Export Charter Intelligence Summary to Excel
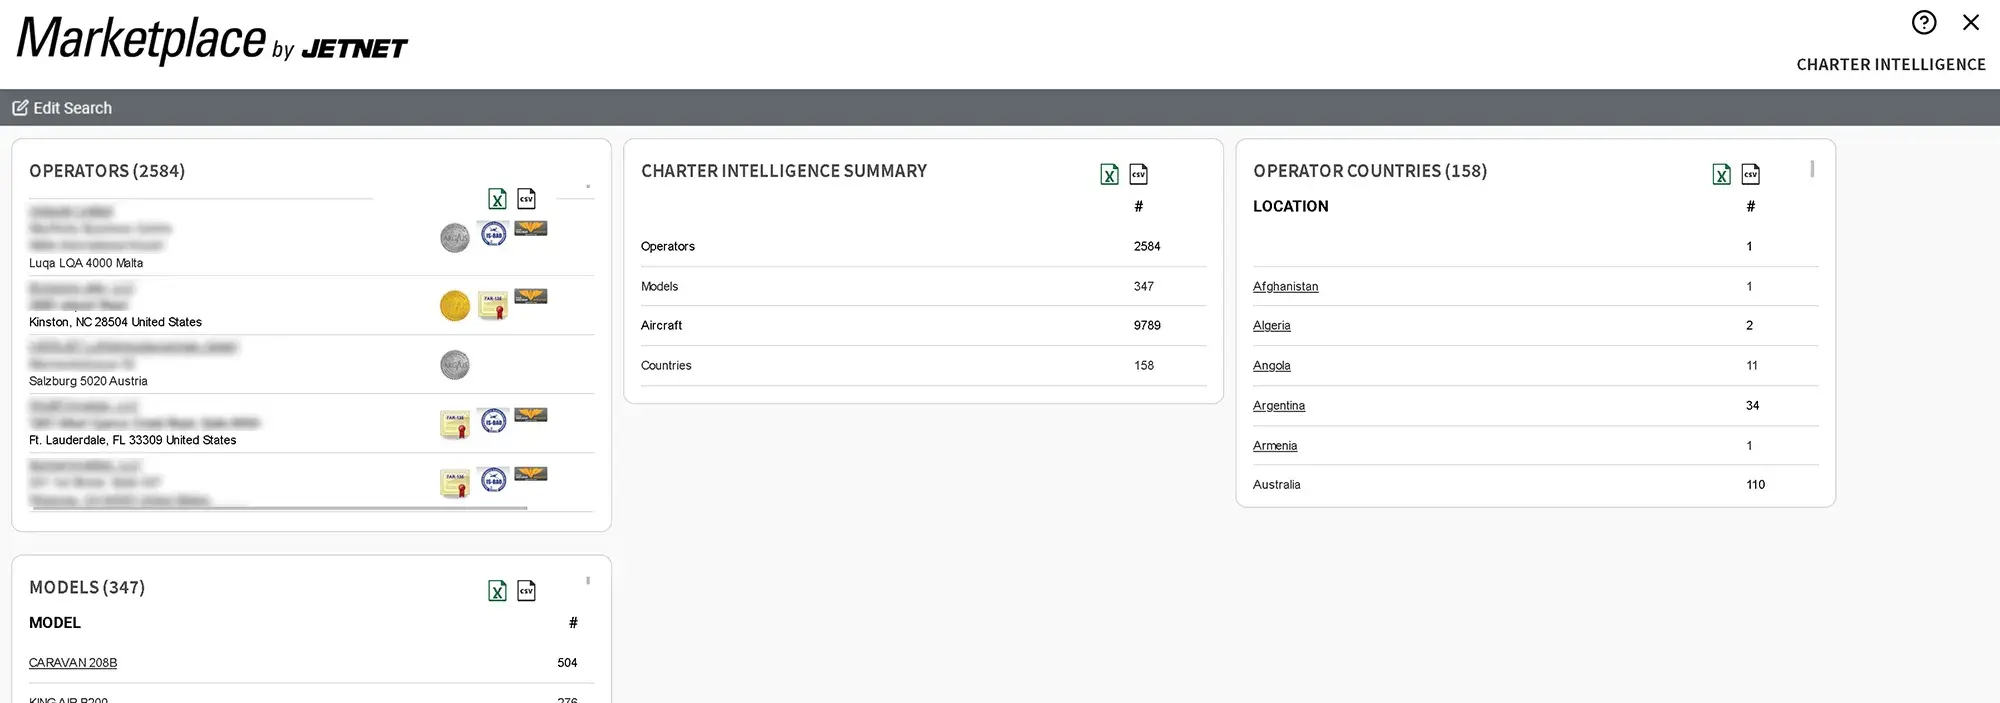This screenshot has height=703, width=2000. [x=1109, y=175]
